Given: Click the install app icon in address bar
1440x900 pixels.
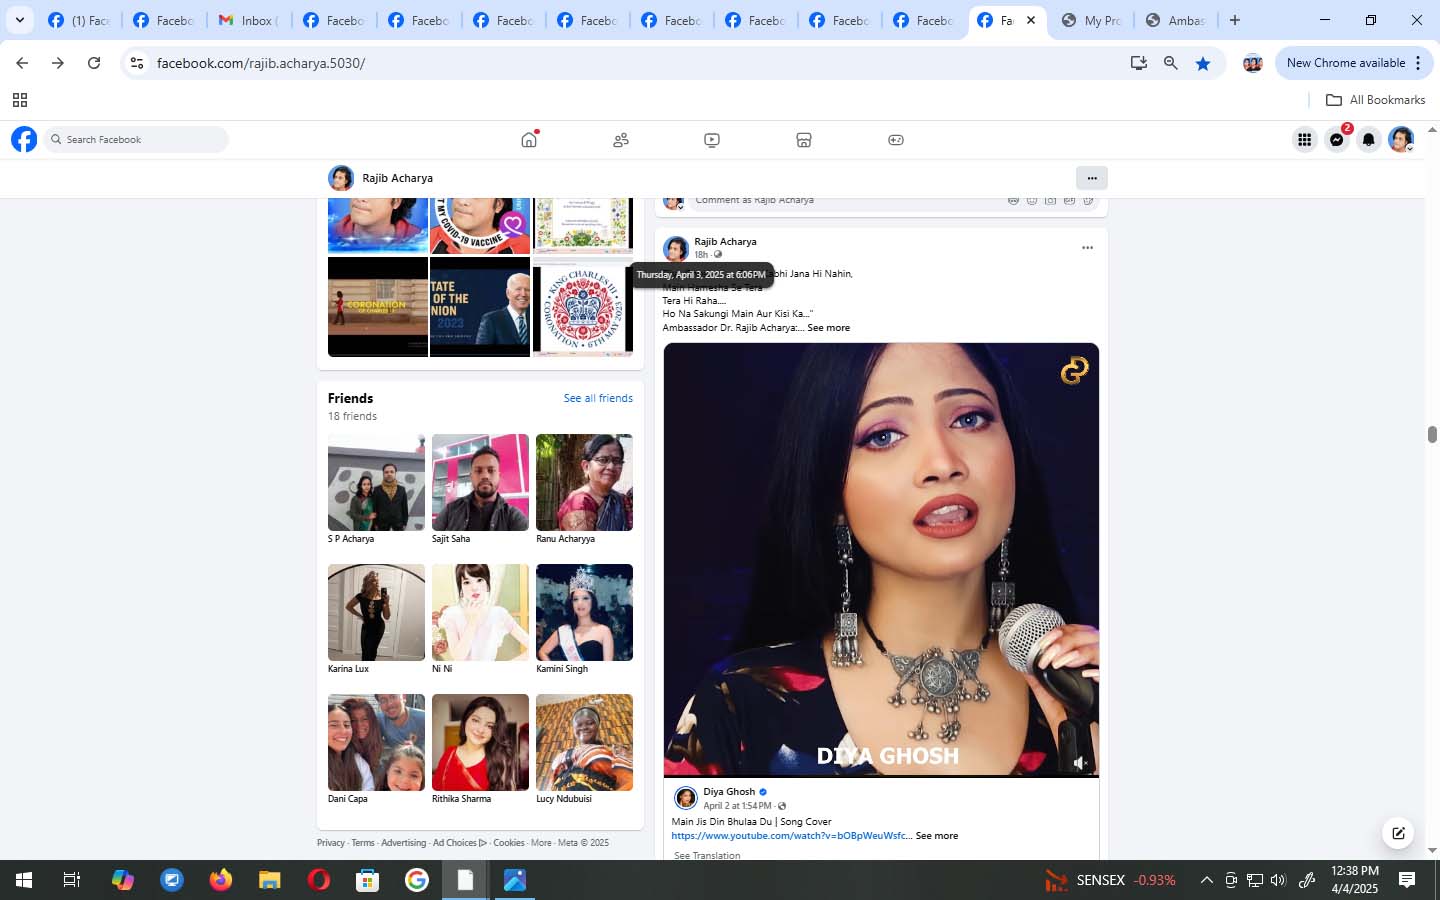Looking at the screenshot, I should pyautogui.click(x=1138, y=63).
